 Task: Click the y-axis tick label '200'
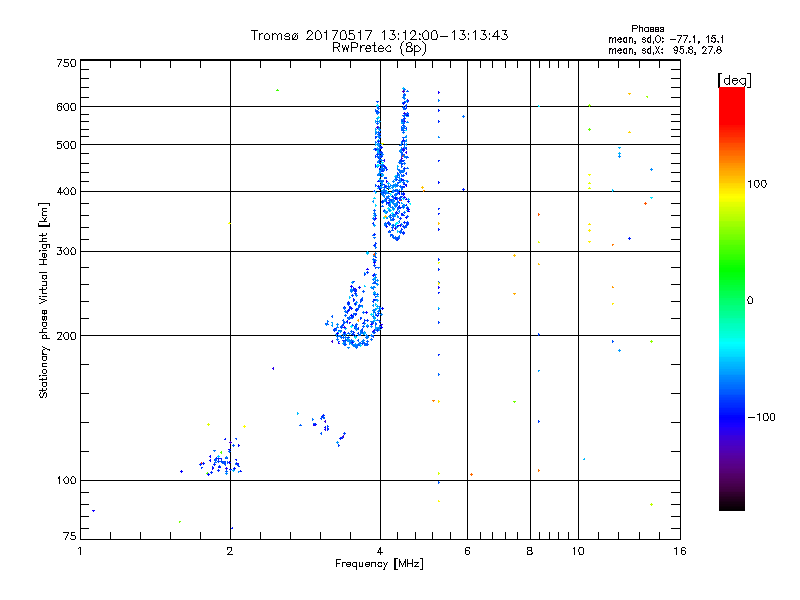click(66, 336)
